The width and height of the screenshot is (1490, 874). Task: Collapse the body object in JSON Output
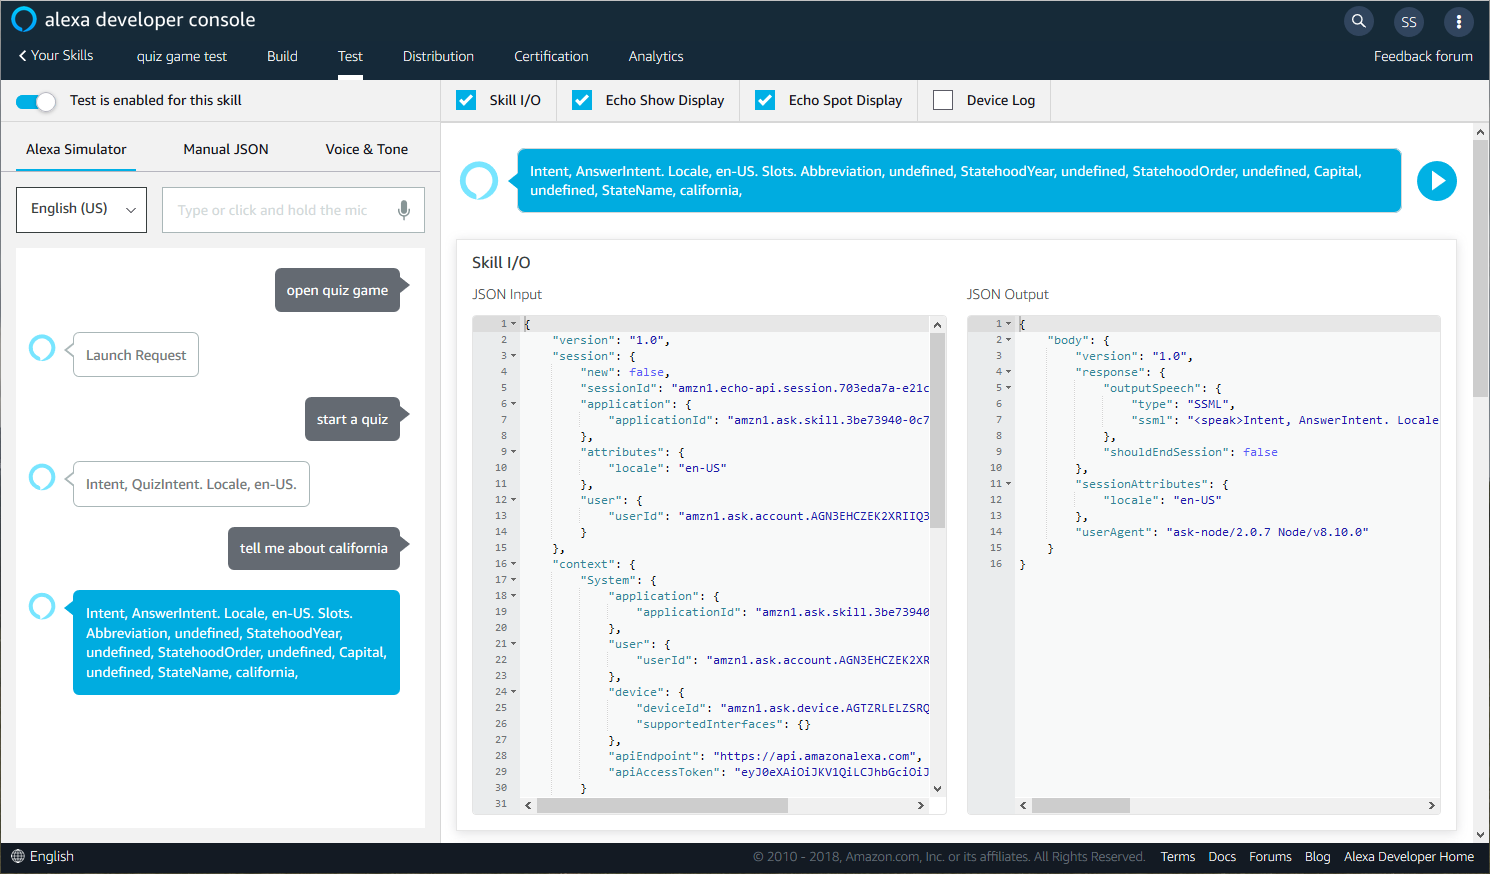pyautogui.click(x=1008, y=339)
